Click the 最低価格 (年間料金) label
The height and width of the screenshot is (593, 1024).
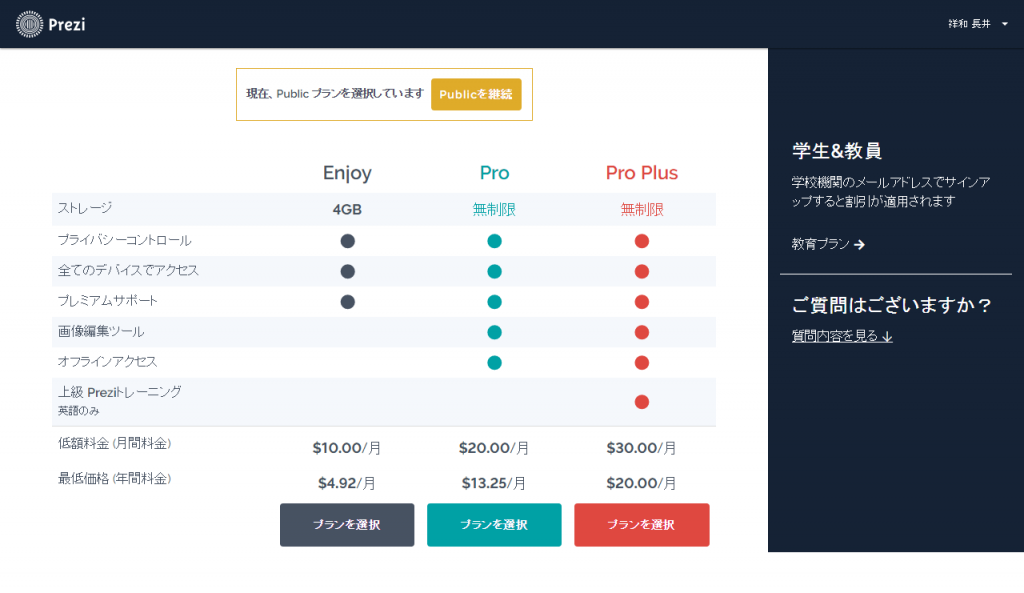pos(114,479)
